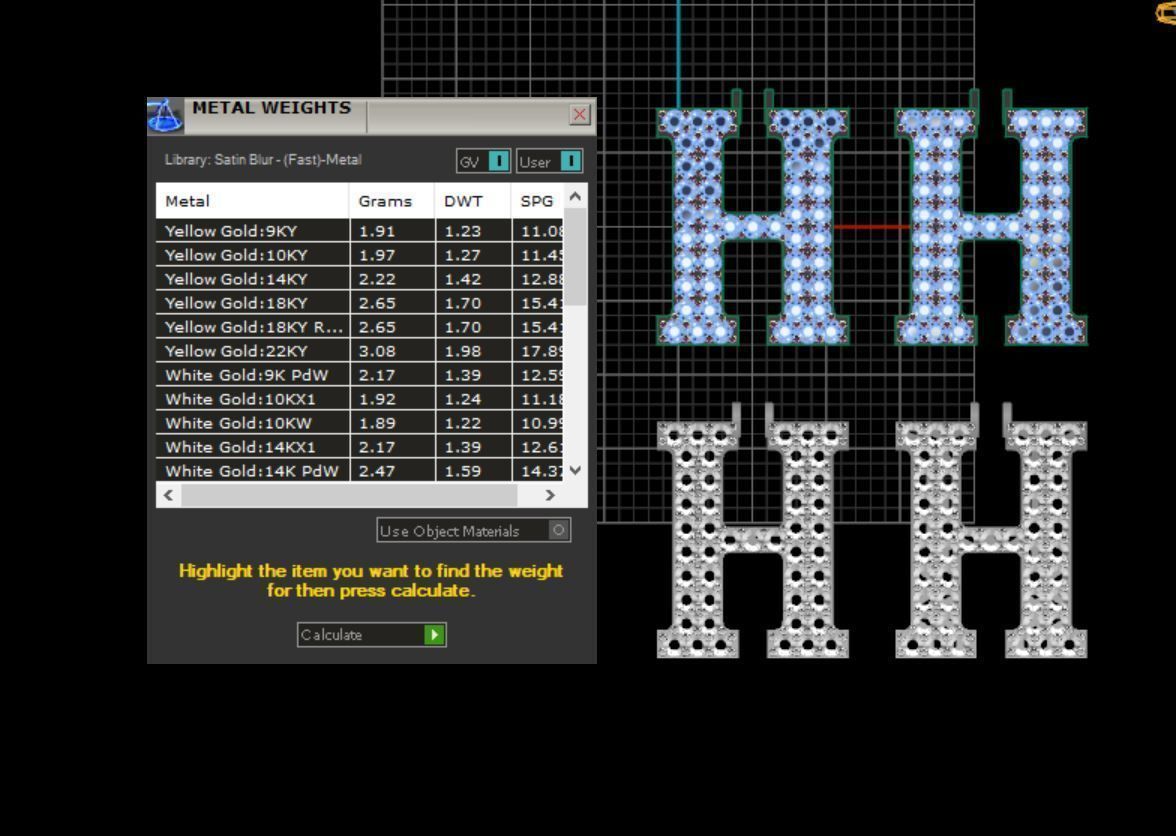Select the Yellow Gold:18KY row

click(360, 303)
